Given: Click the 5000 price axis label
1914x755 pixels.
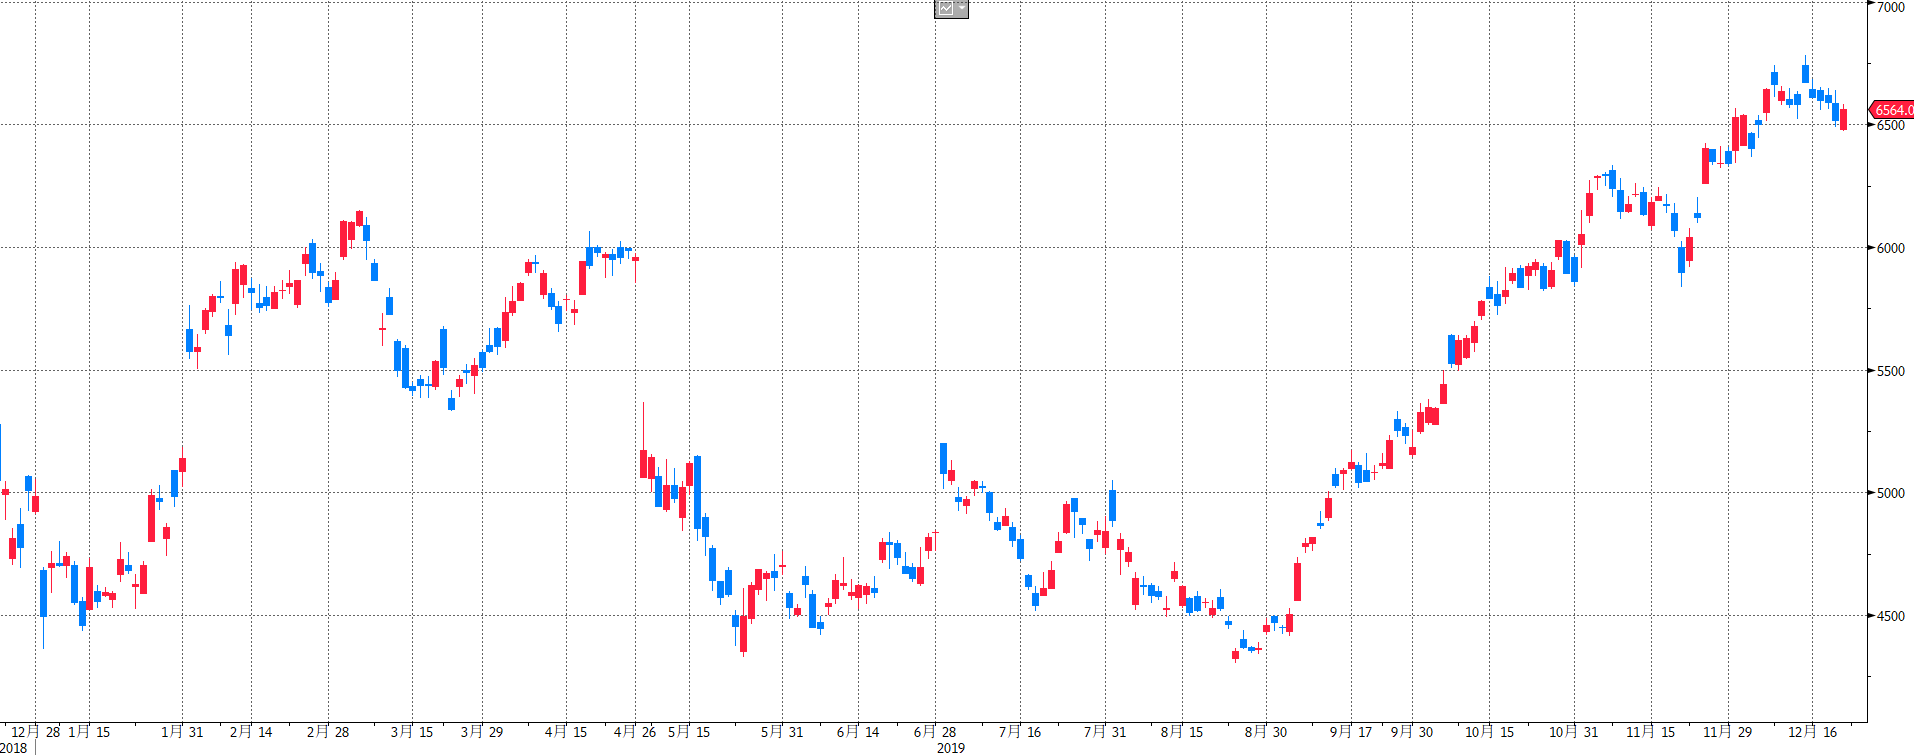Looking at the screenshot, I should pos(1890,493).
